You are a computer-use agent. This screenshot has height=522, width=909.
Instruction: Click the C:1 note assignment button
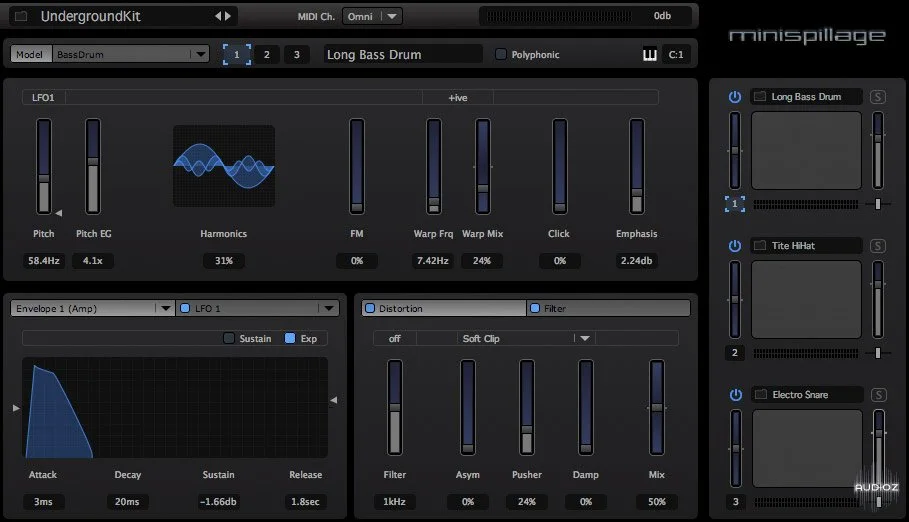(676, 55)
